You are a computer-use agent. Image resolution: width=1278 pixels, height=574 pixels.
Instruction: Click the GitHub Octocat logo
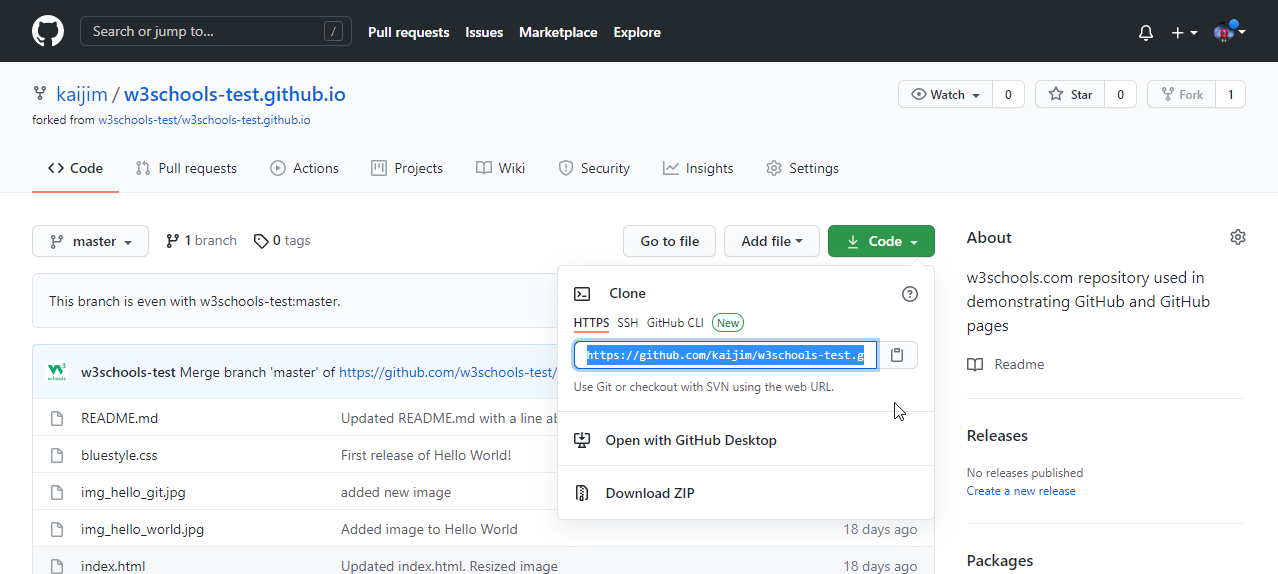point(48,32)
